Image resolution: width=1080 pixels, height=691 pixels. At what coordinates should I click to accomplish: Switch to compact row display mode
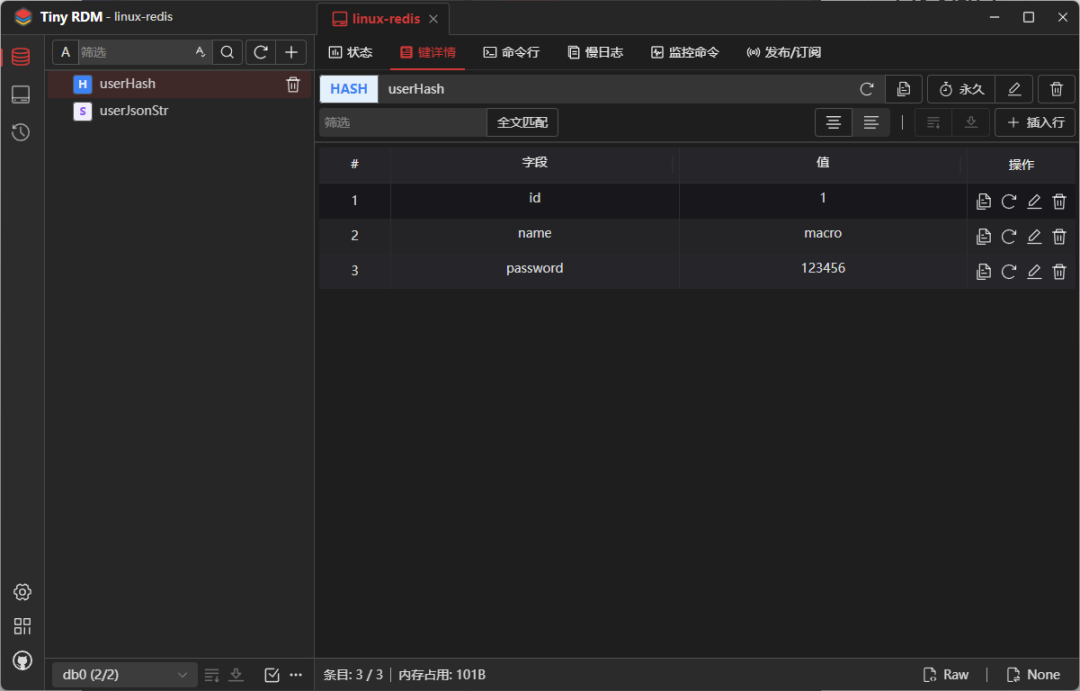(871, 122)
